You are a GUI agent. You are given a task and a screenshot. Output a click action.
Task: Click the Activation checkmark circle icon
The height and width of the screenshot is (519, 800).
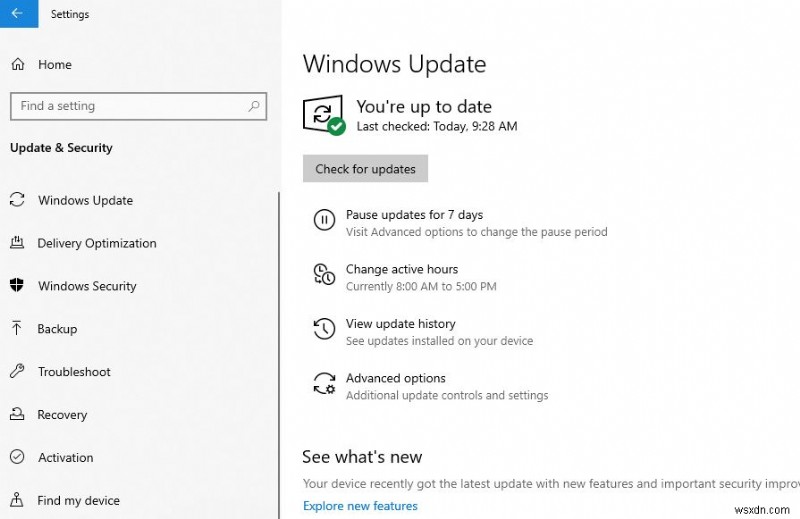17,457
